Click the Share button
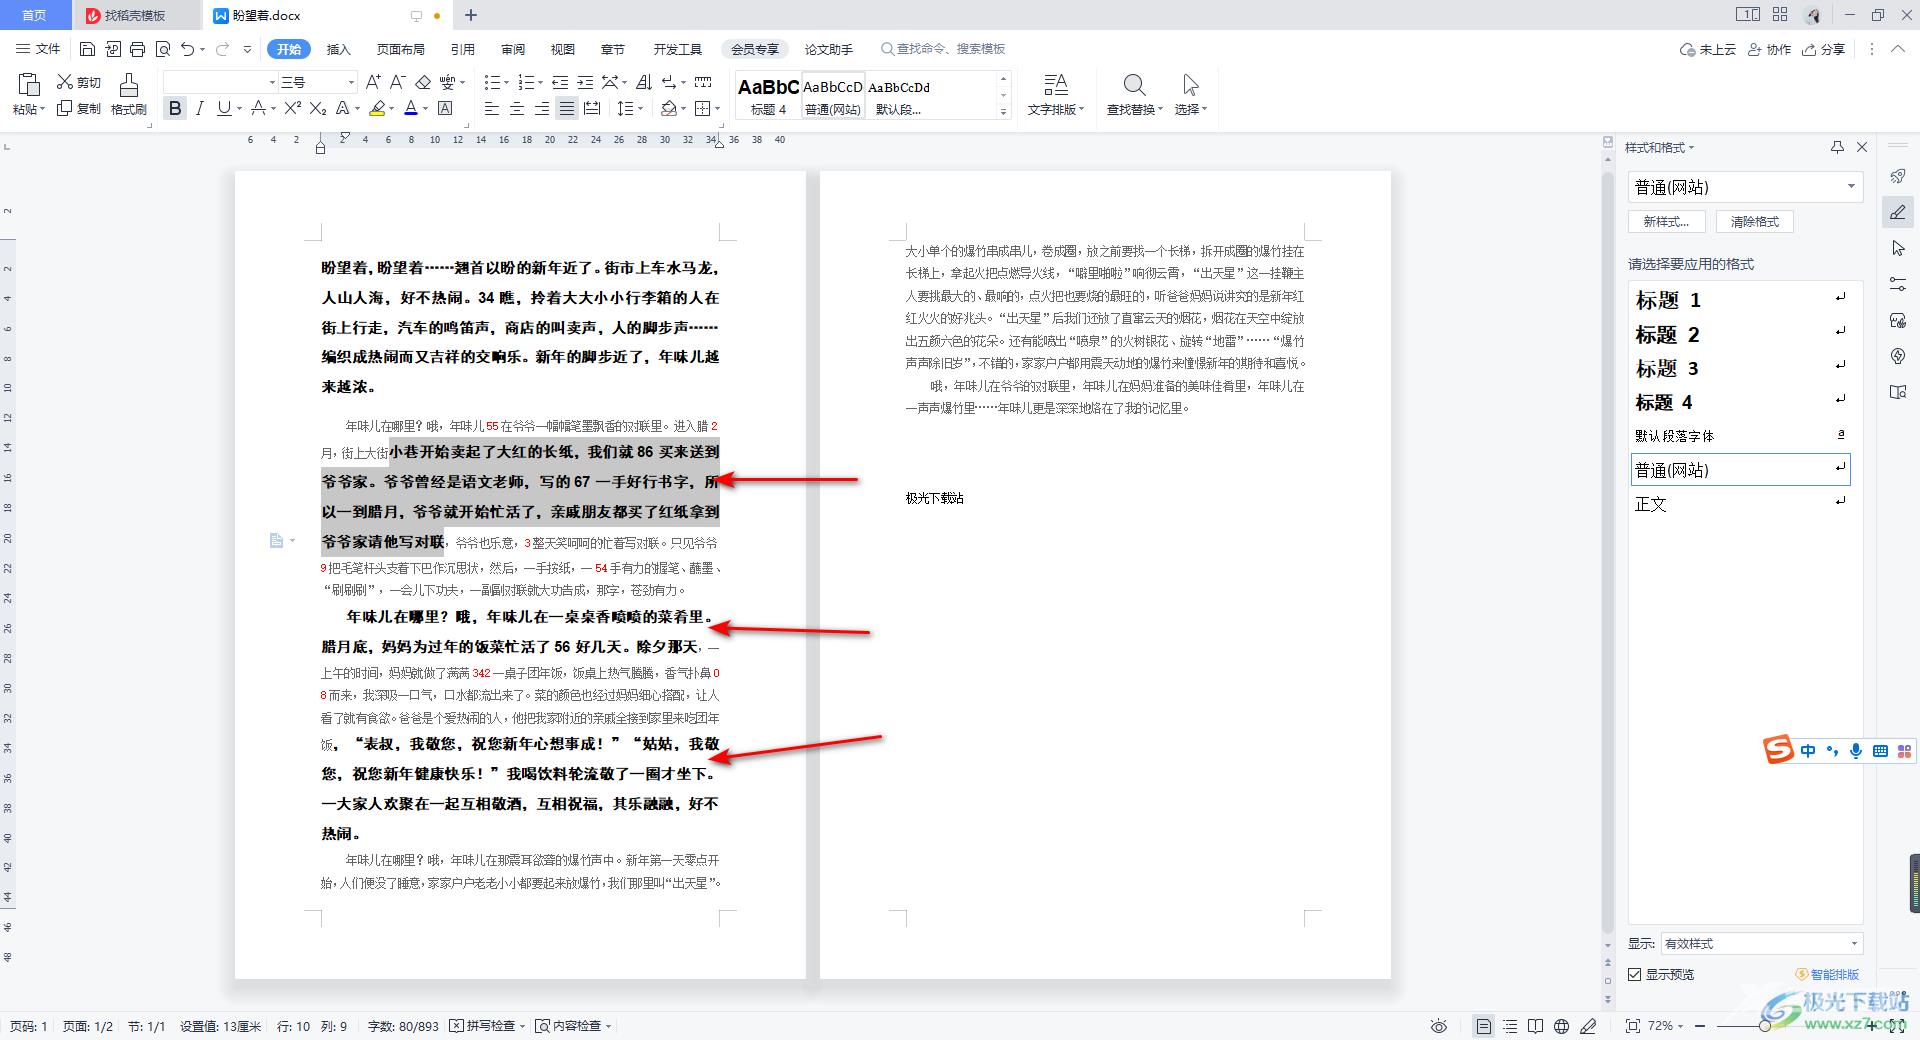The width and height of the screenshot is (1920, 1040). [1824, 49]
